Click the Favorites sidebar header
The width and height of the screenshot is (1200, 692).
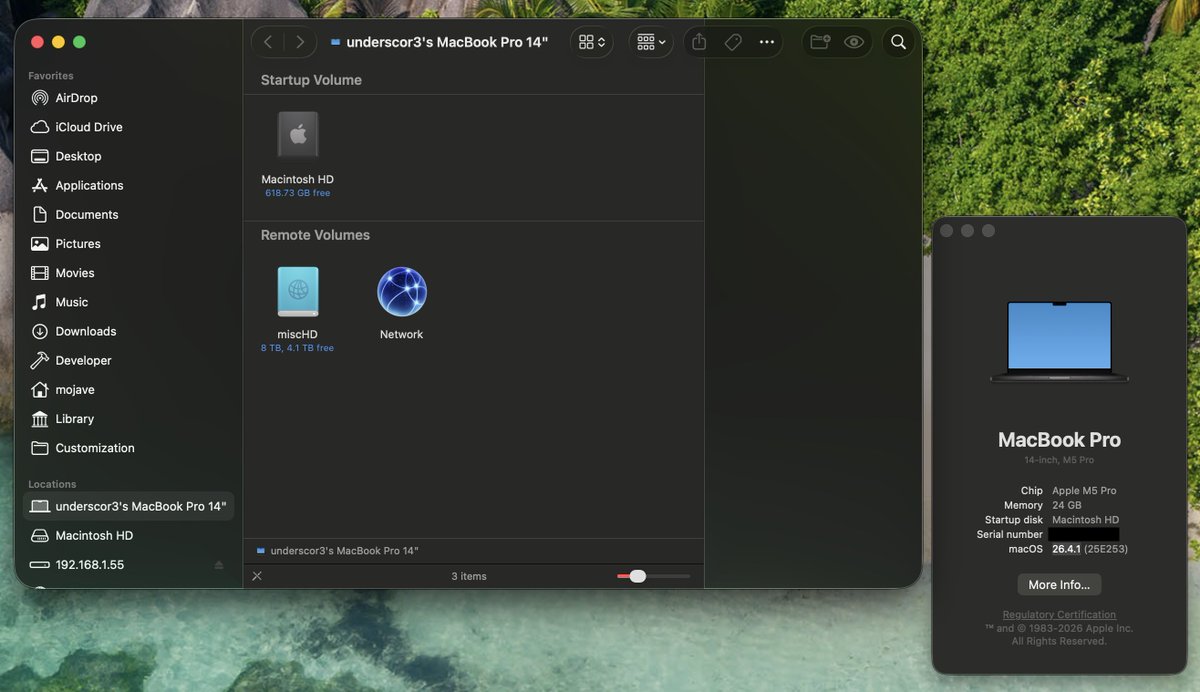51,76
